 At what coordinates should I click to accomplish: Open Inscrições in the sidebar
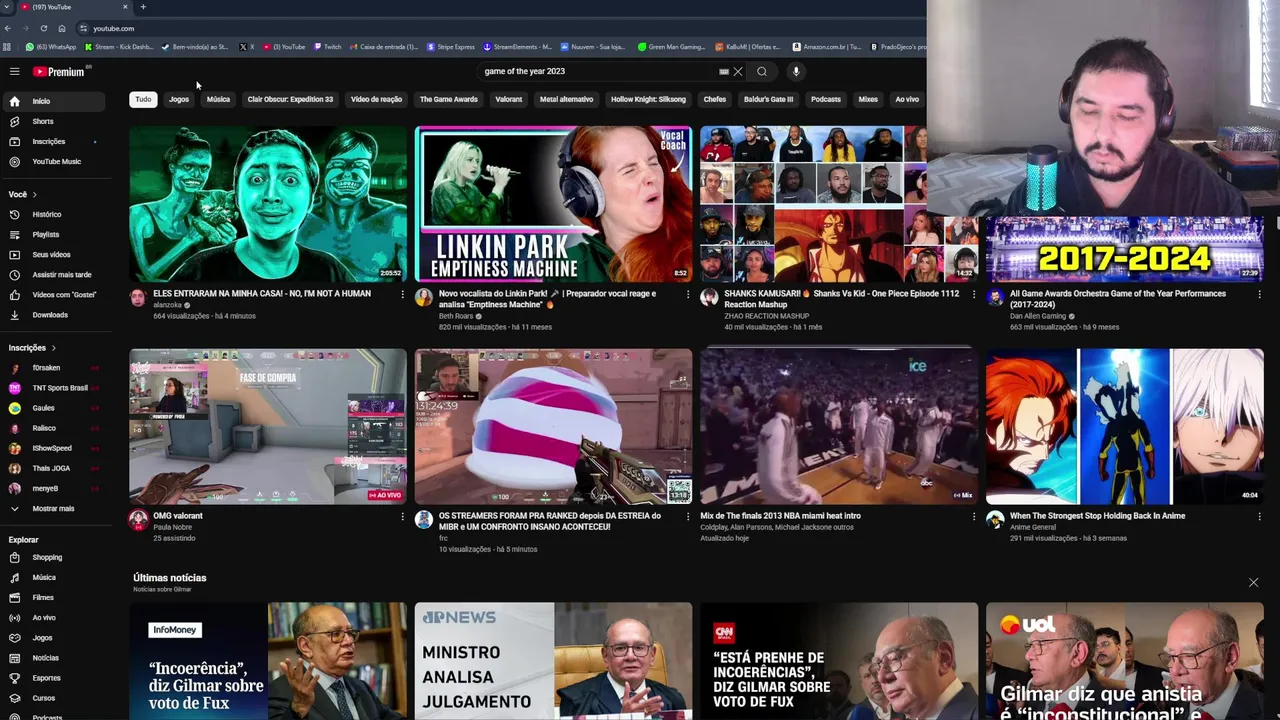click(53, 141)
